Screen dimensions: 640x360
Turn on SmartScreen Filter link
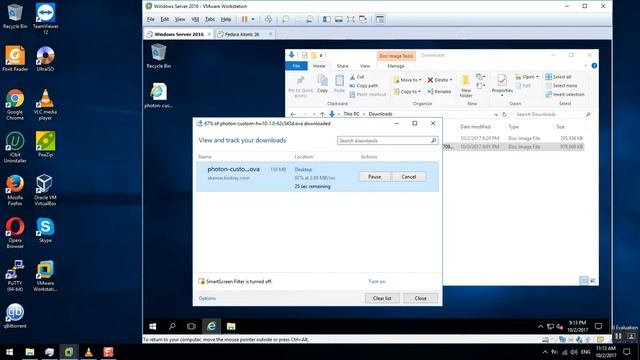pos(376,282)
